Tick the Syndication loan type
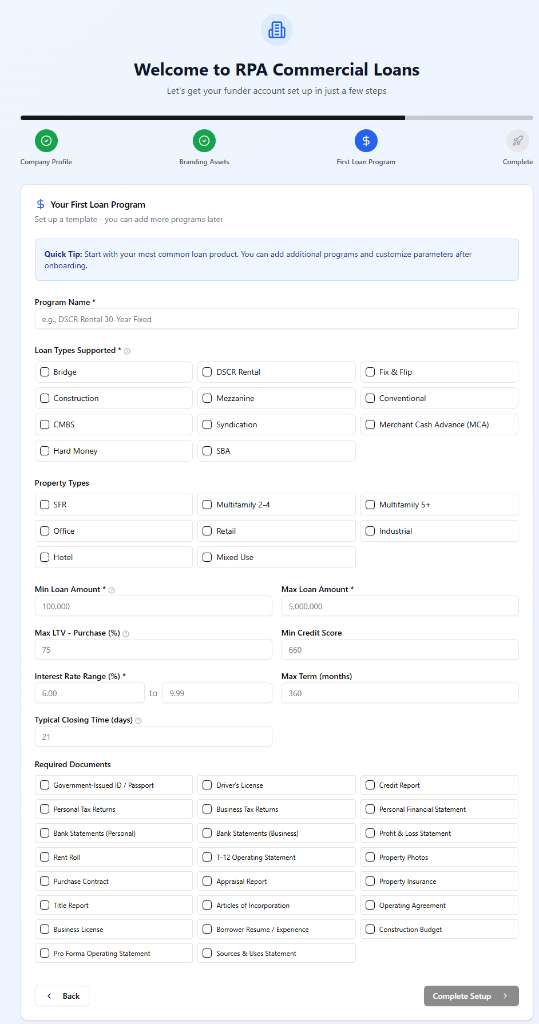The width and height of the screenshot is (539, 1024). 207,424
